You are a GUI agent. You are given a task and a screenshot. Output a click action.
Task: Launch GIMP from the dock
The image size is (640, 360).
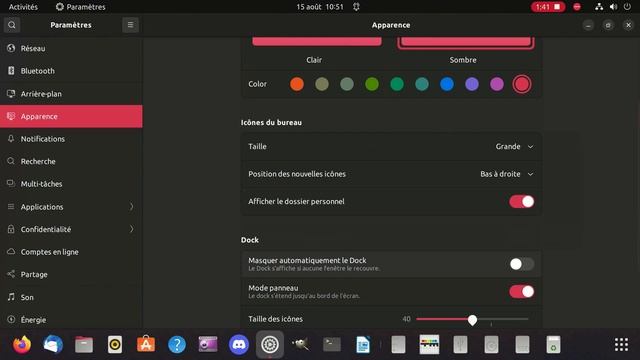point(301,344)
